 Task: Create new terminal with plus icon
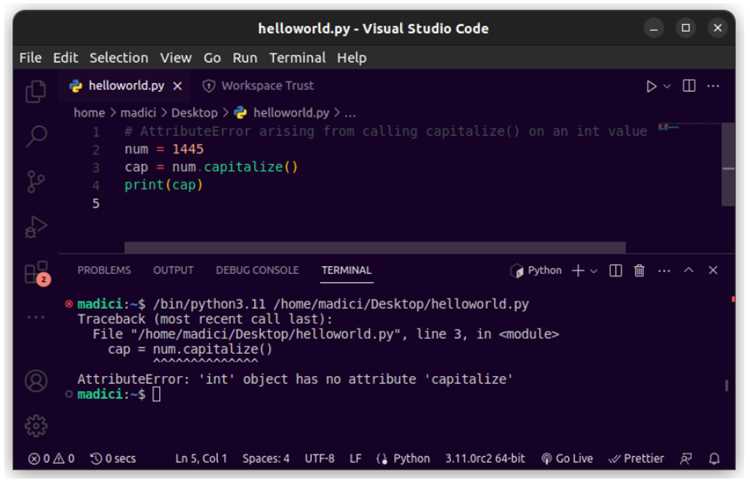pyautogui.click(x=578, y=271)
